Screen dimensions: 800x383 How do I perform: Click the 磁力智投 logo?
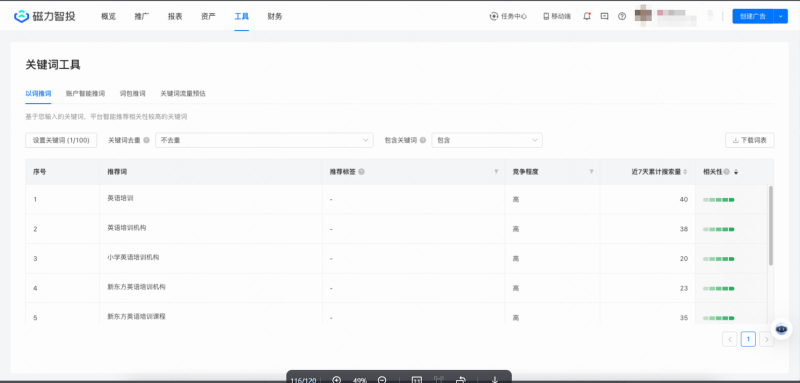pos(44,16)
